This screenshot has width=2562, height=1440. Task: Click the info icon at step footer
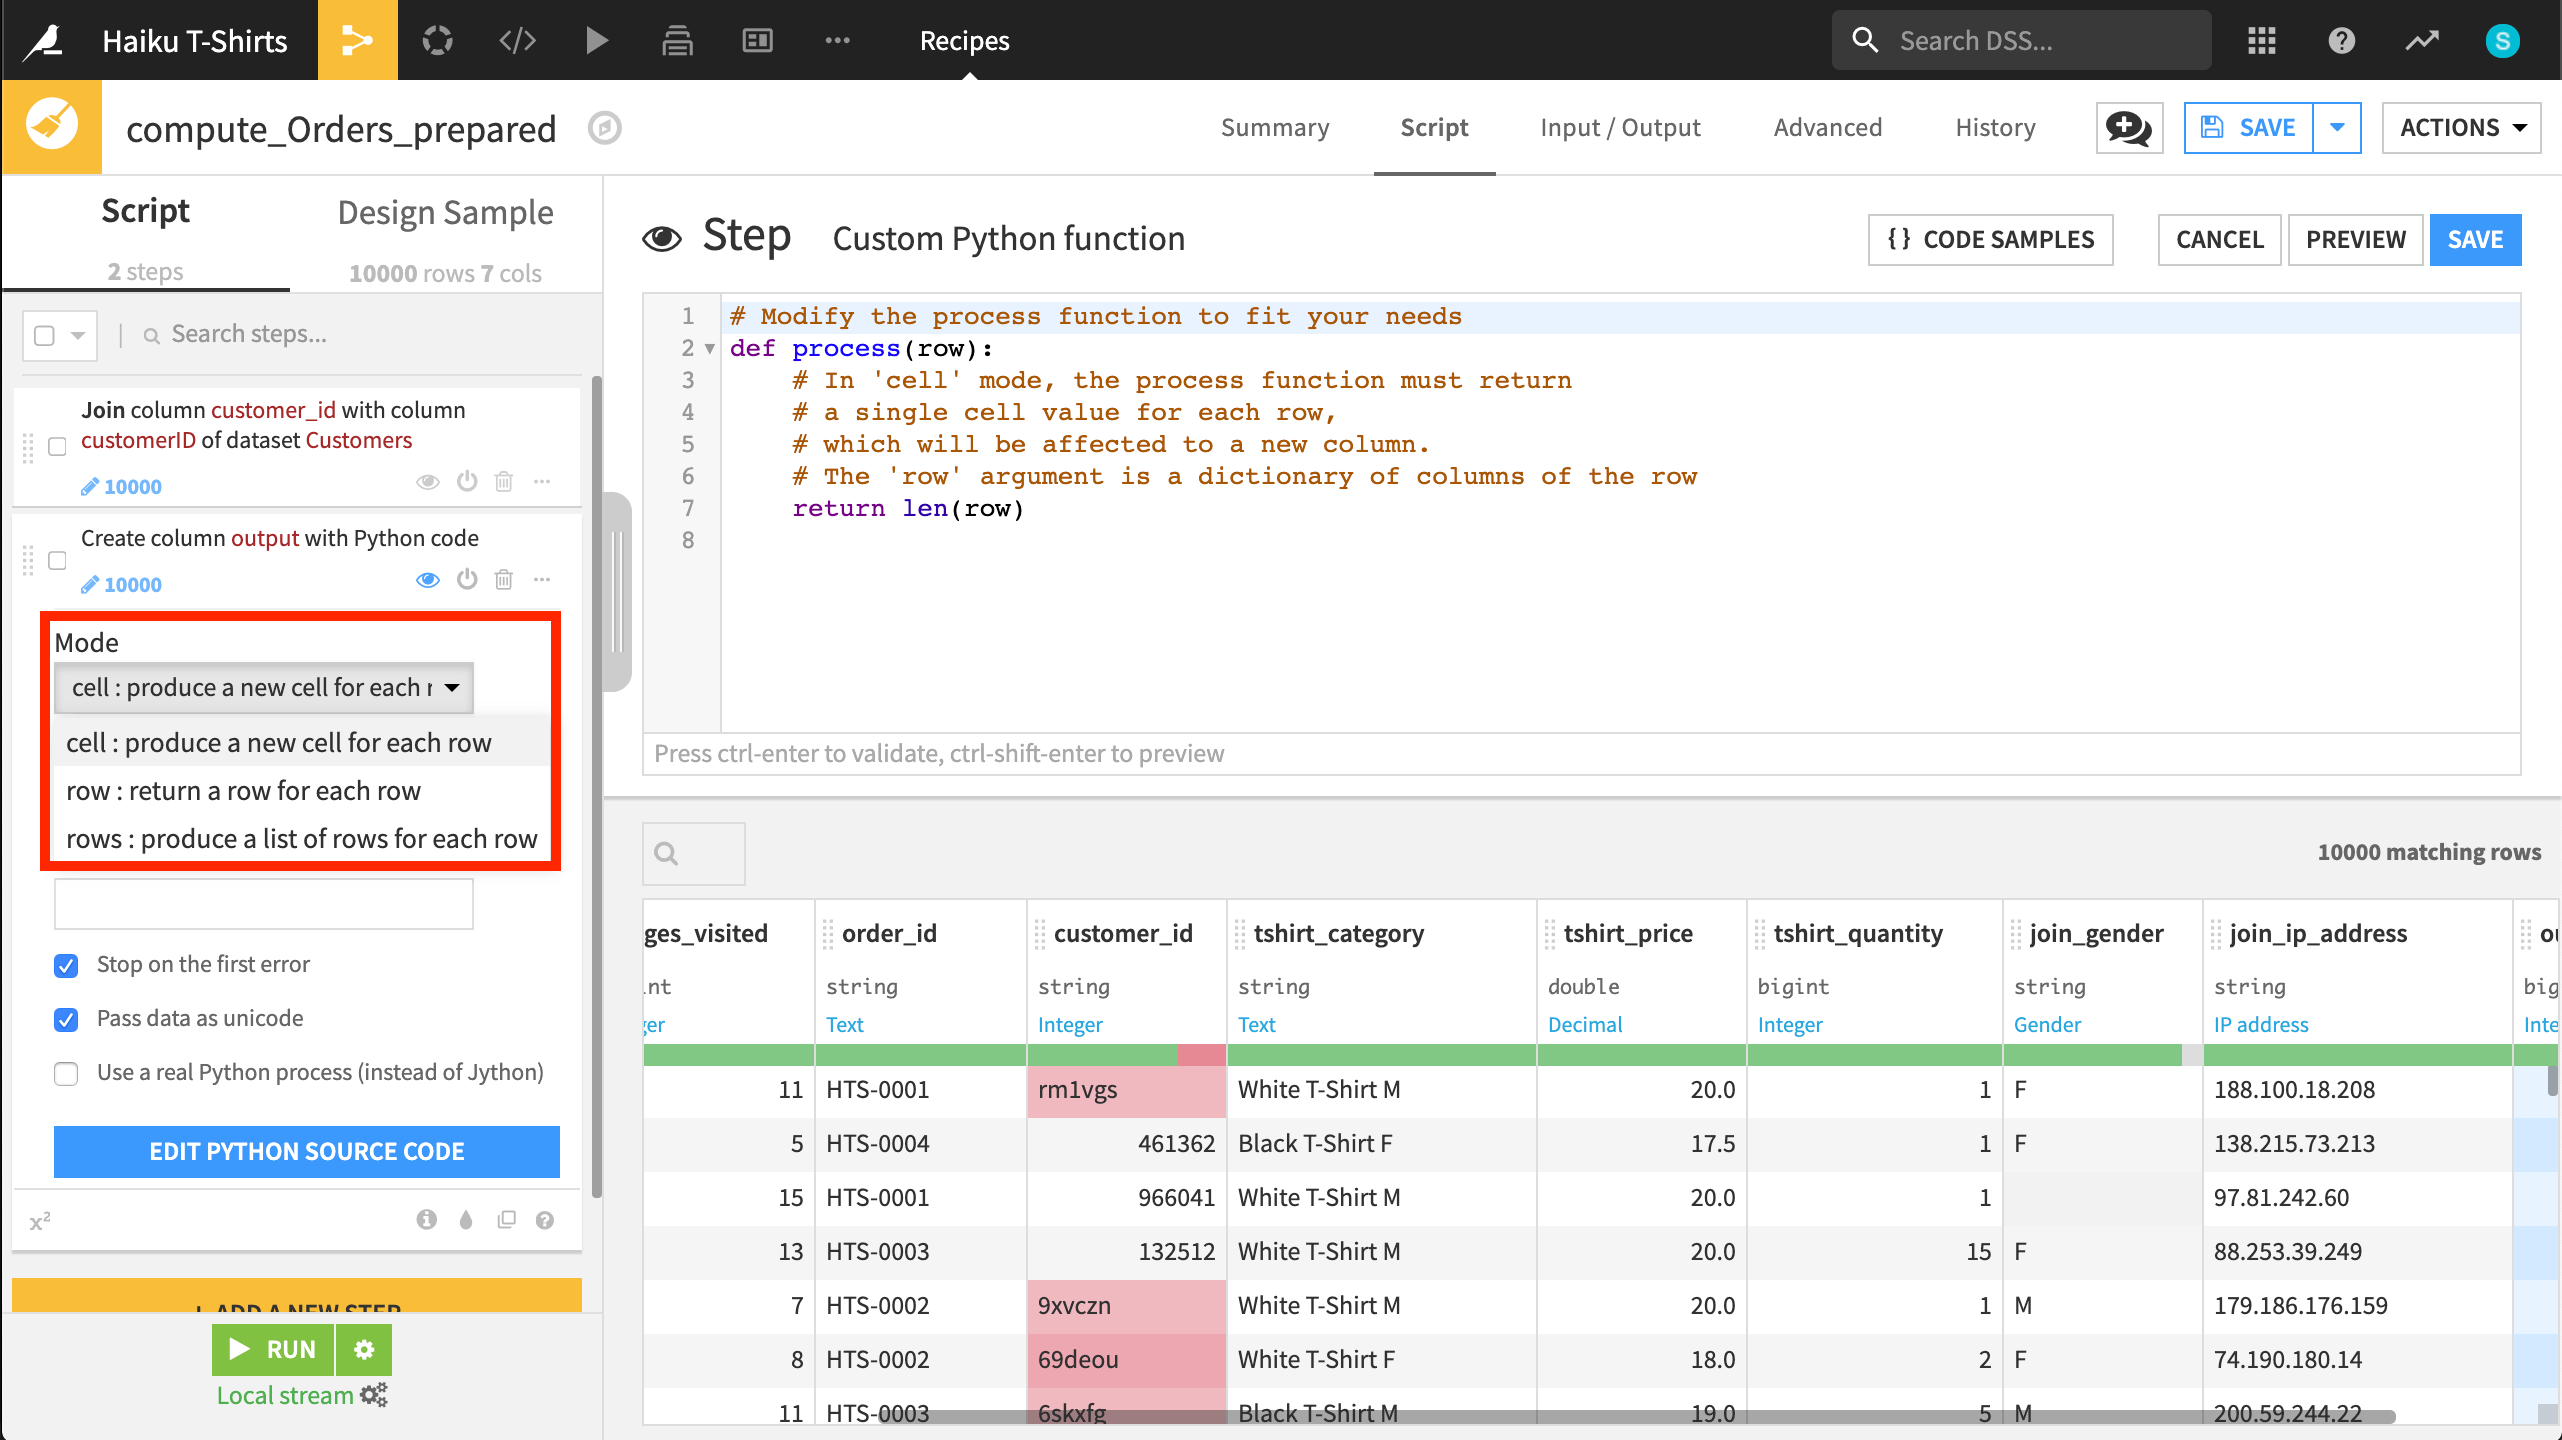(x=427, y=1219)
